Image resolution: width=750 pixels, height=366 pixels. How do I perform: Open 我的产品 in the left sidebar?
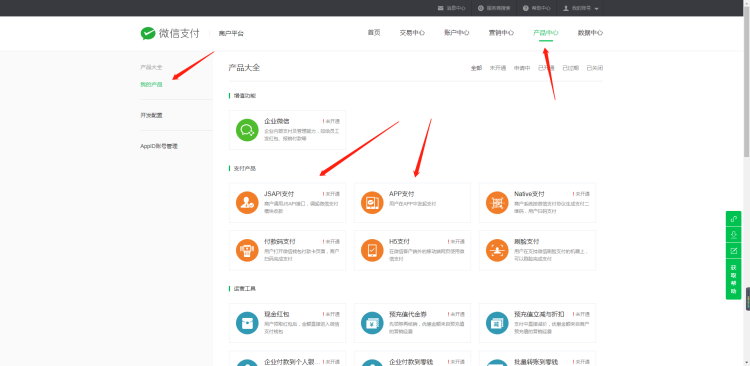[x=151, y=85]
